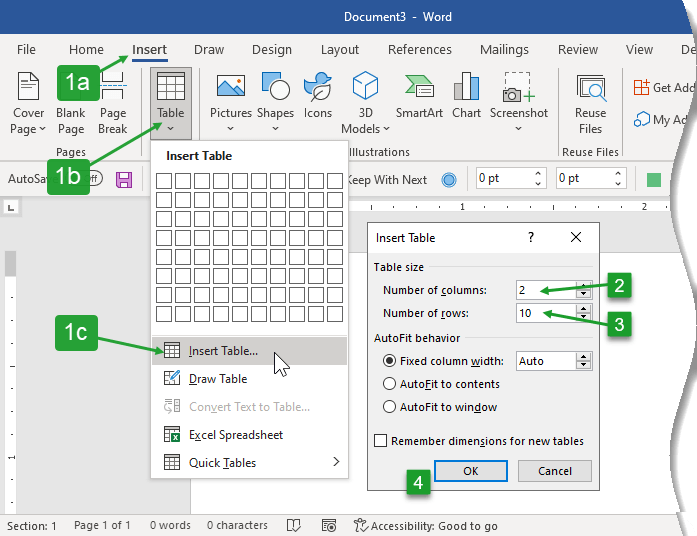Choose Draw Table from the menu
Screen dimensions: 697x536
[249, 379]
